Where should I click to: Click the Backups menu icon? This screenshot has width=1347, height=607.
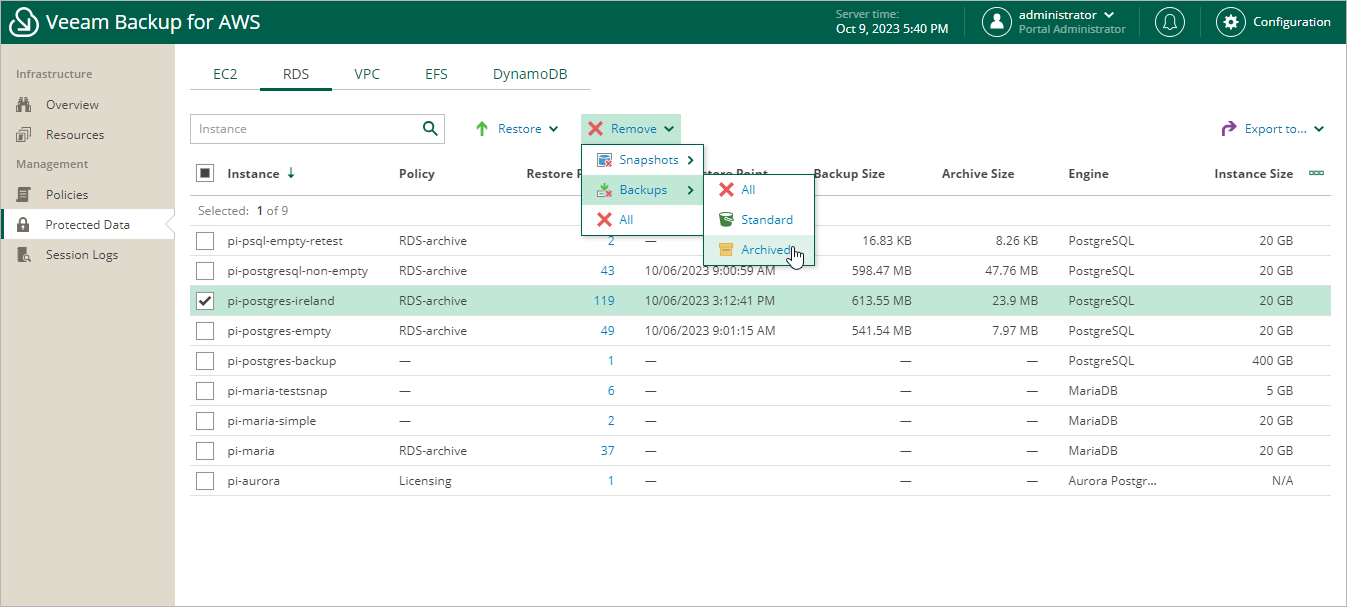tap(603, 190)
